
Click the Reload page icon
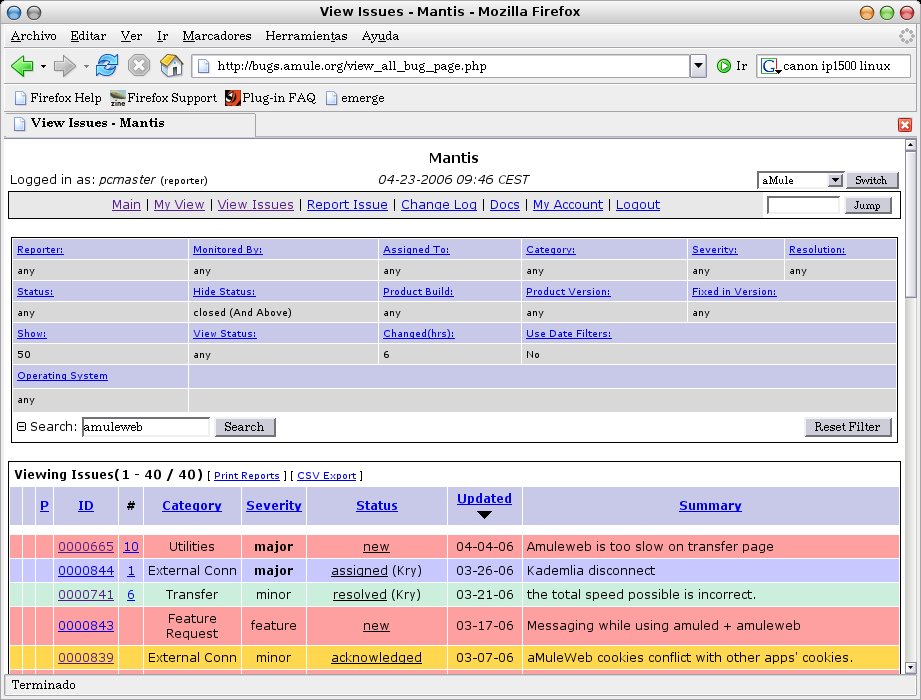click(x=107, y=66)
